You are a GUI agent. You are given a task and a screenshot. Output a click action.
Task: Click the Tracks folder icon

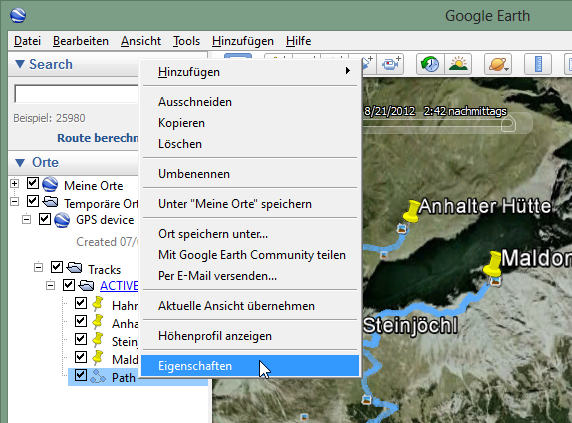pyautogui.click(x=74, y=268)
